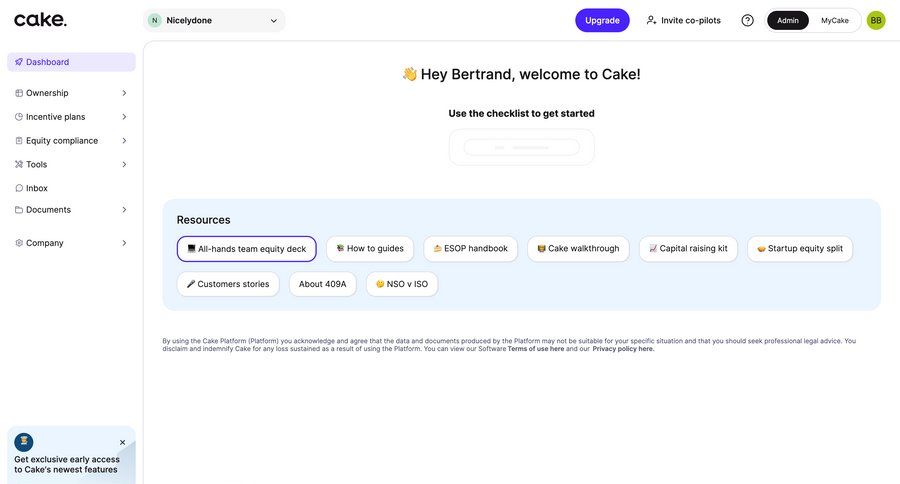900x484 pixels.
Task: Click the Upgrade button
Action: (x=602, y=20)
